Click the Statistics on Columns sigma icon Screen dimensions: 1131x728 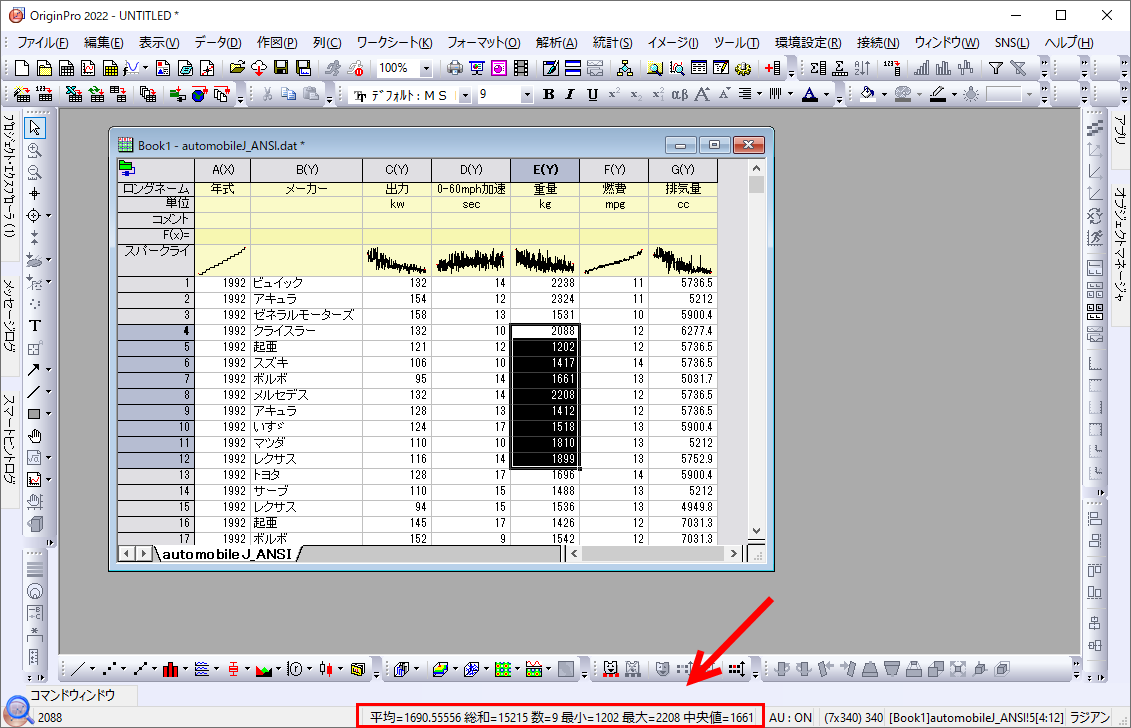click(x=818, y=69)
